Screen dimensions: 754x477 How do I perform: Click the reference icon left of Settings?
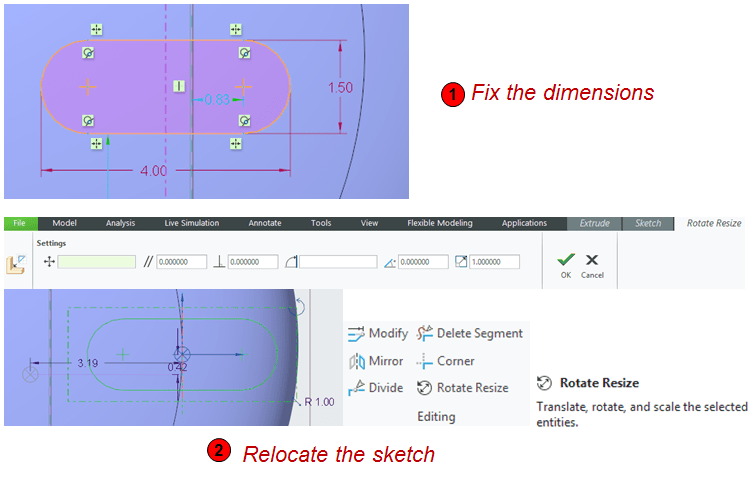click(17, 265)
